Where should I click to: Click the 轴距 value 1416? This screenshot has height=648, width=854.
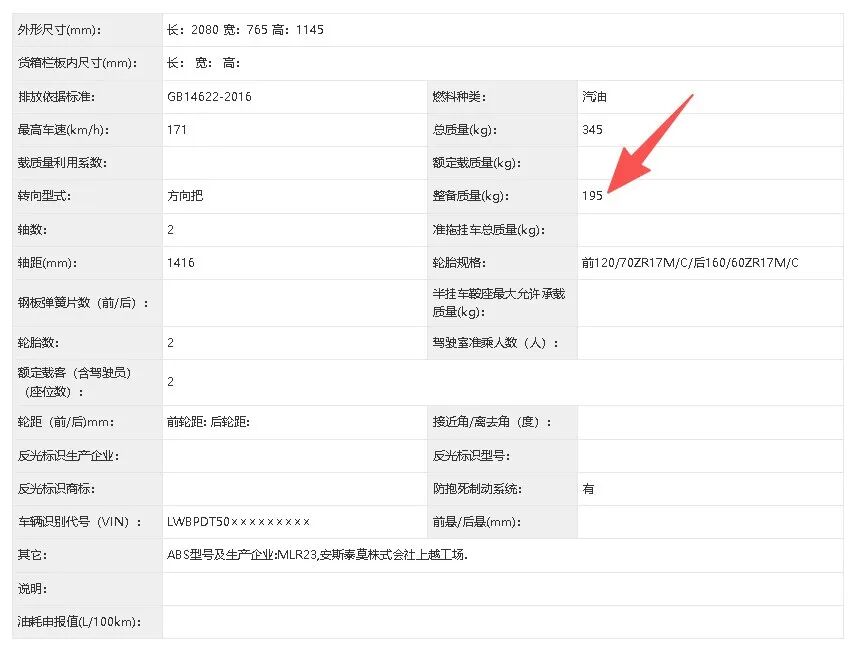181,263
